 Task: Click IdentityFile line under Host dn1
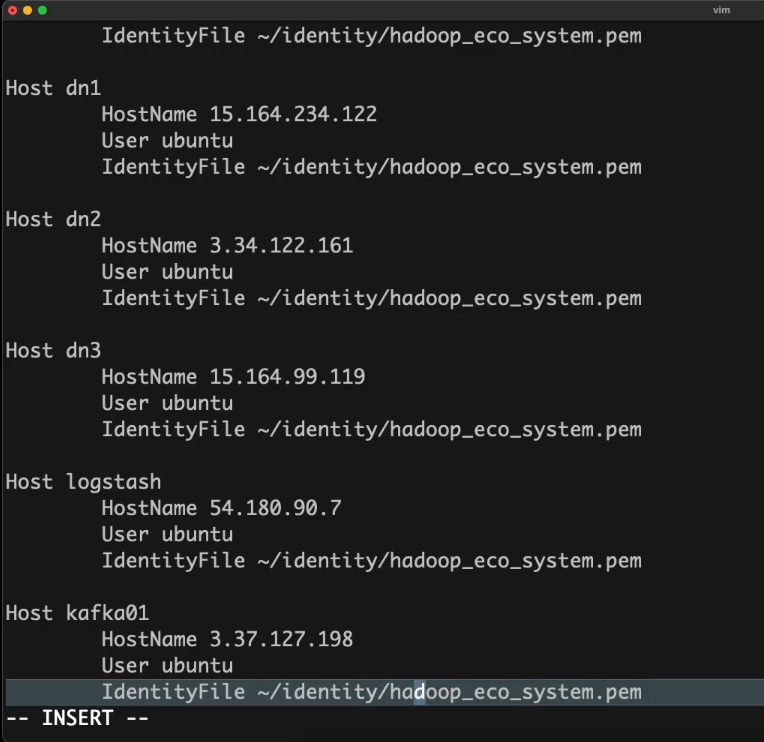[371, 167]
